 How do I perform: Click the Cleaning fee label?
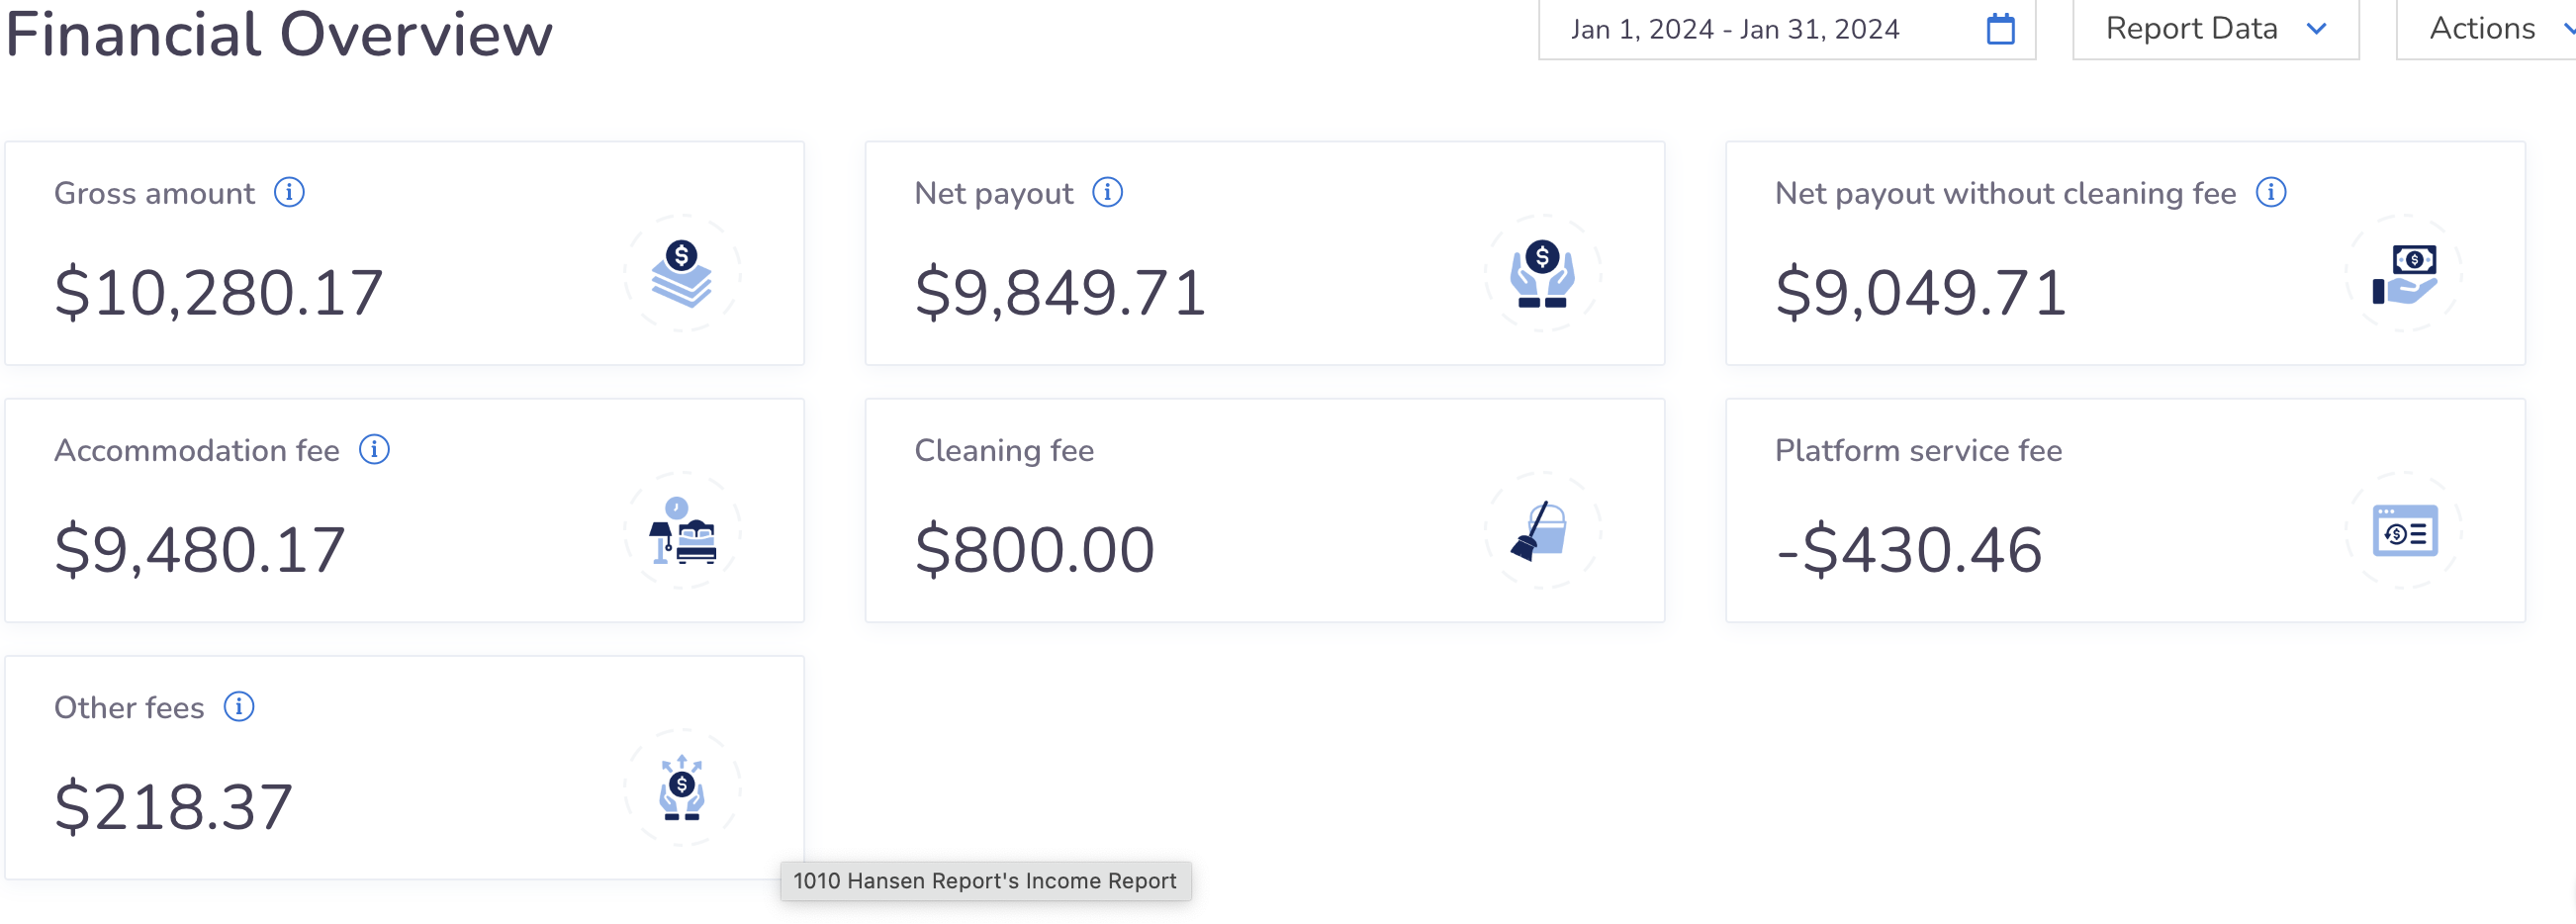1004,450
